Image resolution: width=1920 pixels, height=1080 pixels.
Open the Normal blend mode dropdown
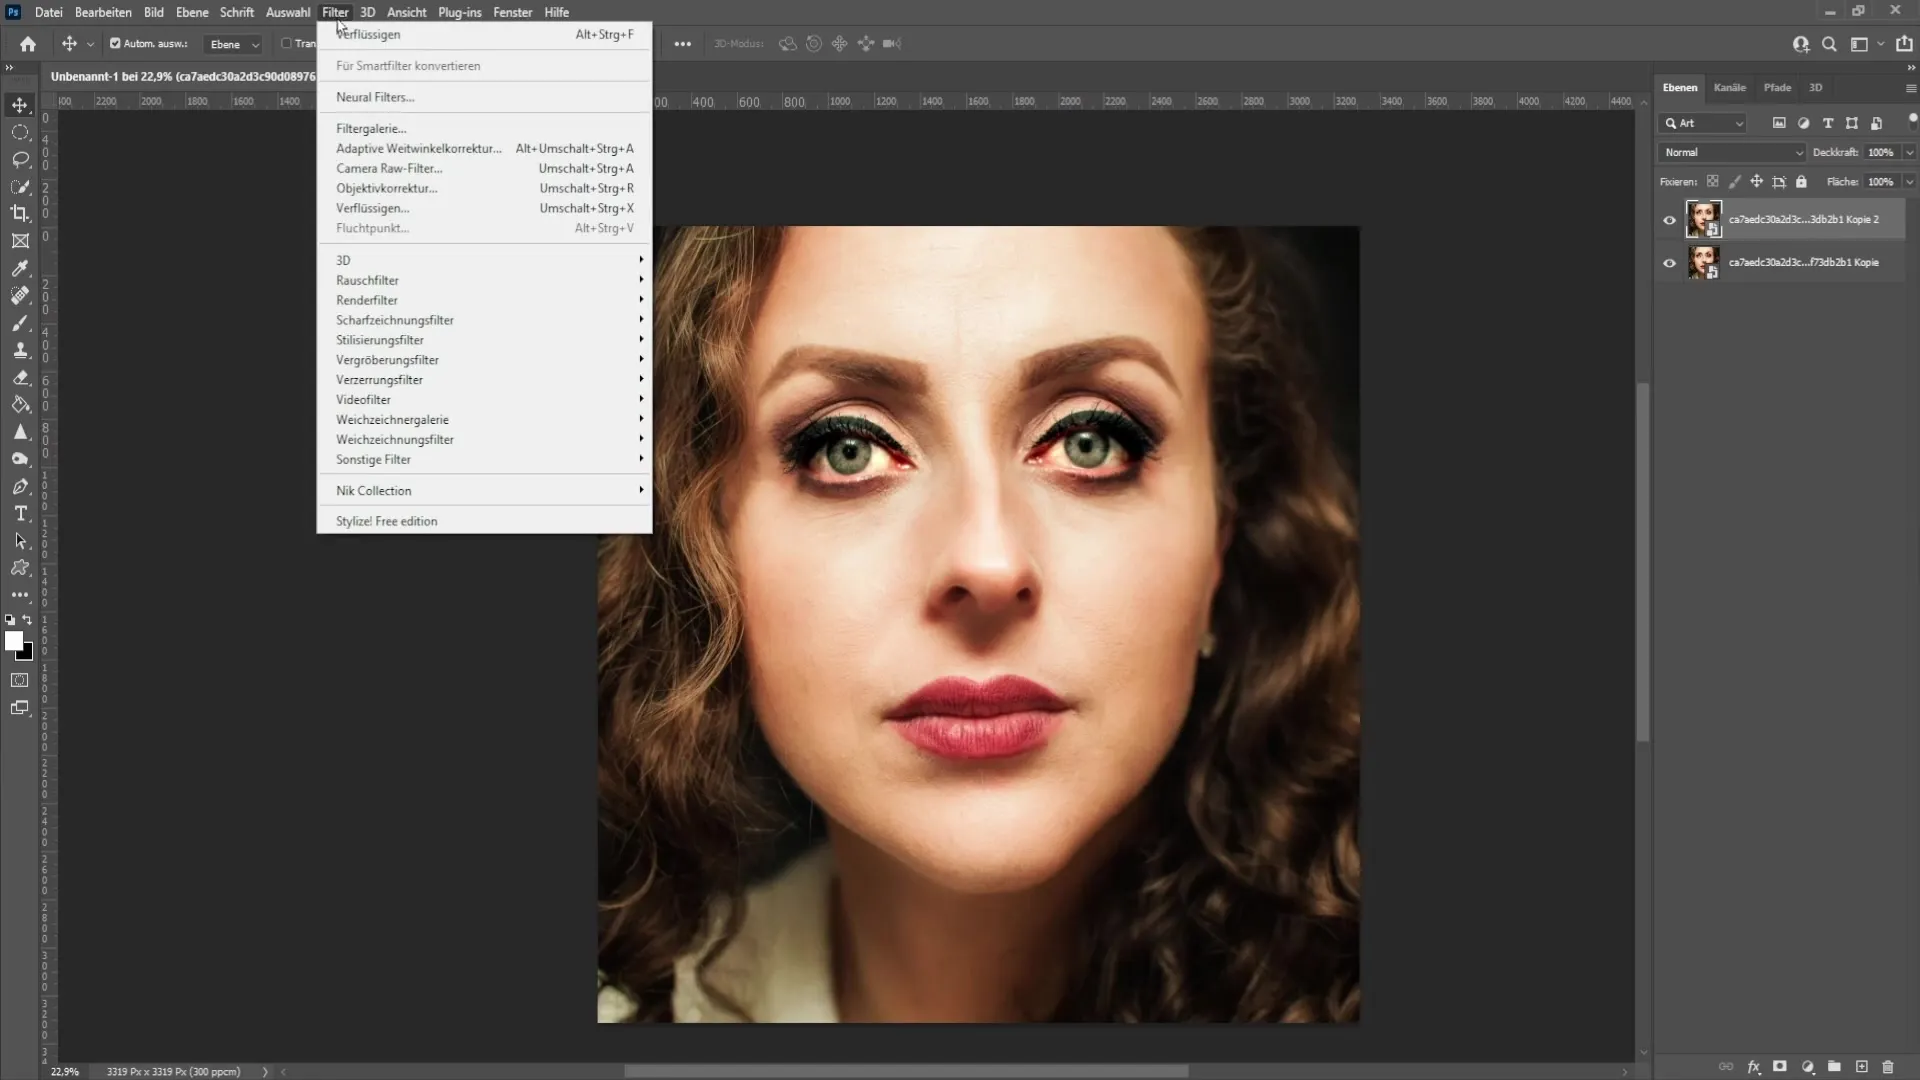point(1733,152)
